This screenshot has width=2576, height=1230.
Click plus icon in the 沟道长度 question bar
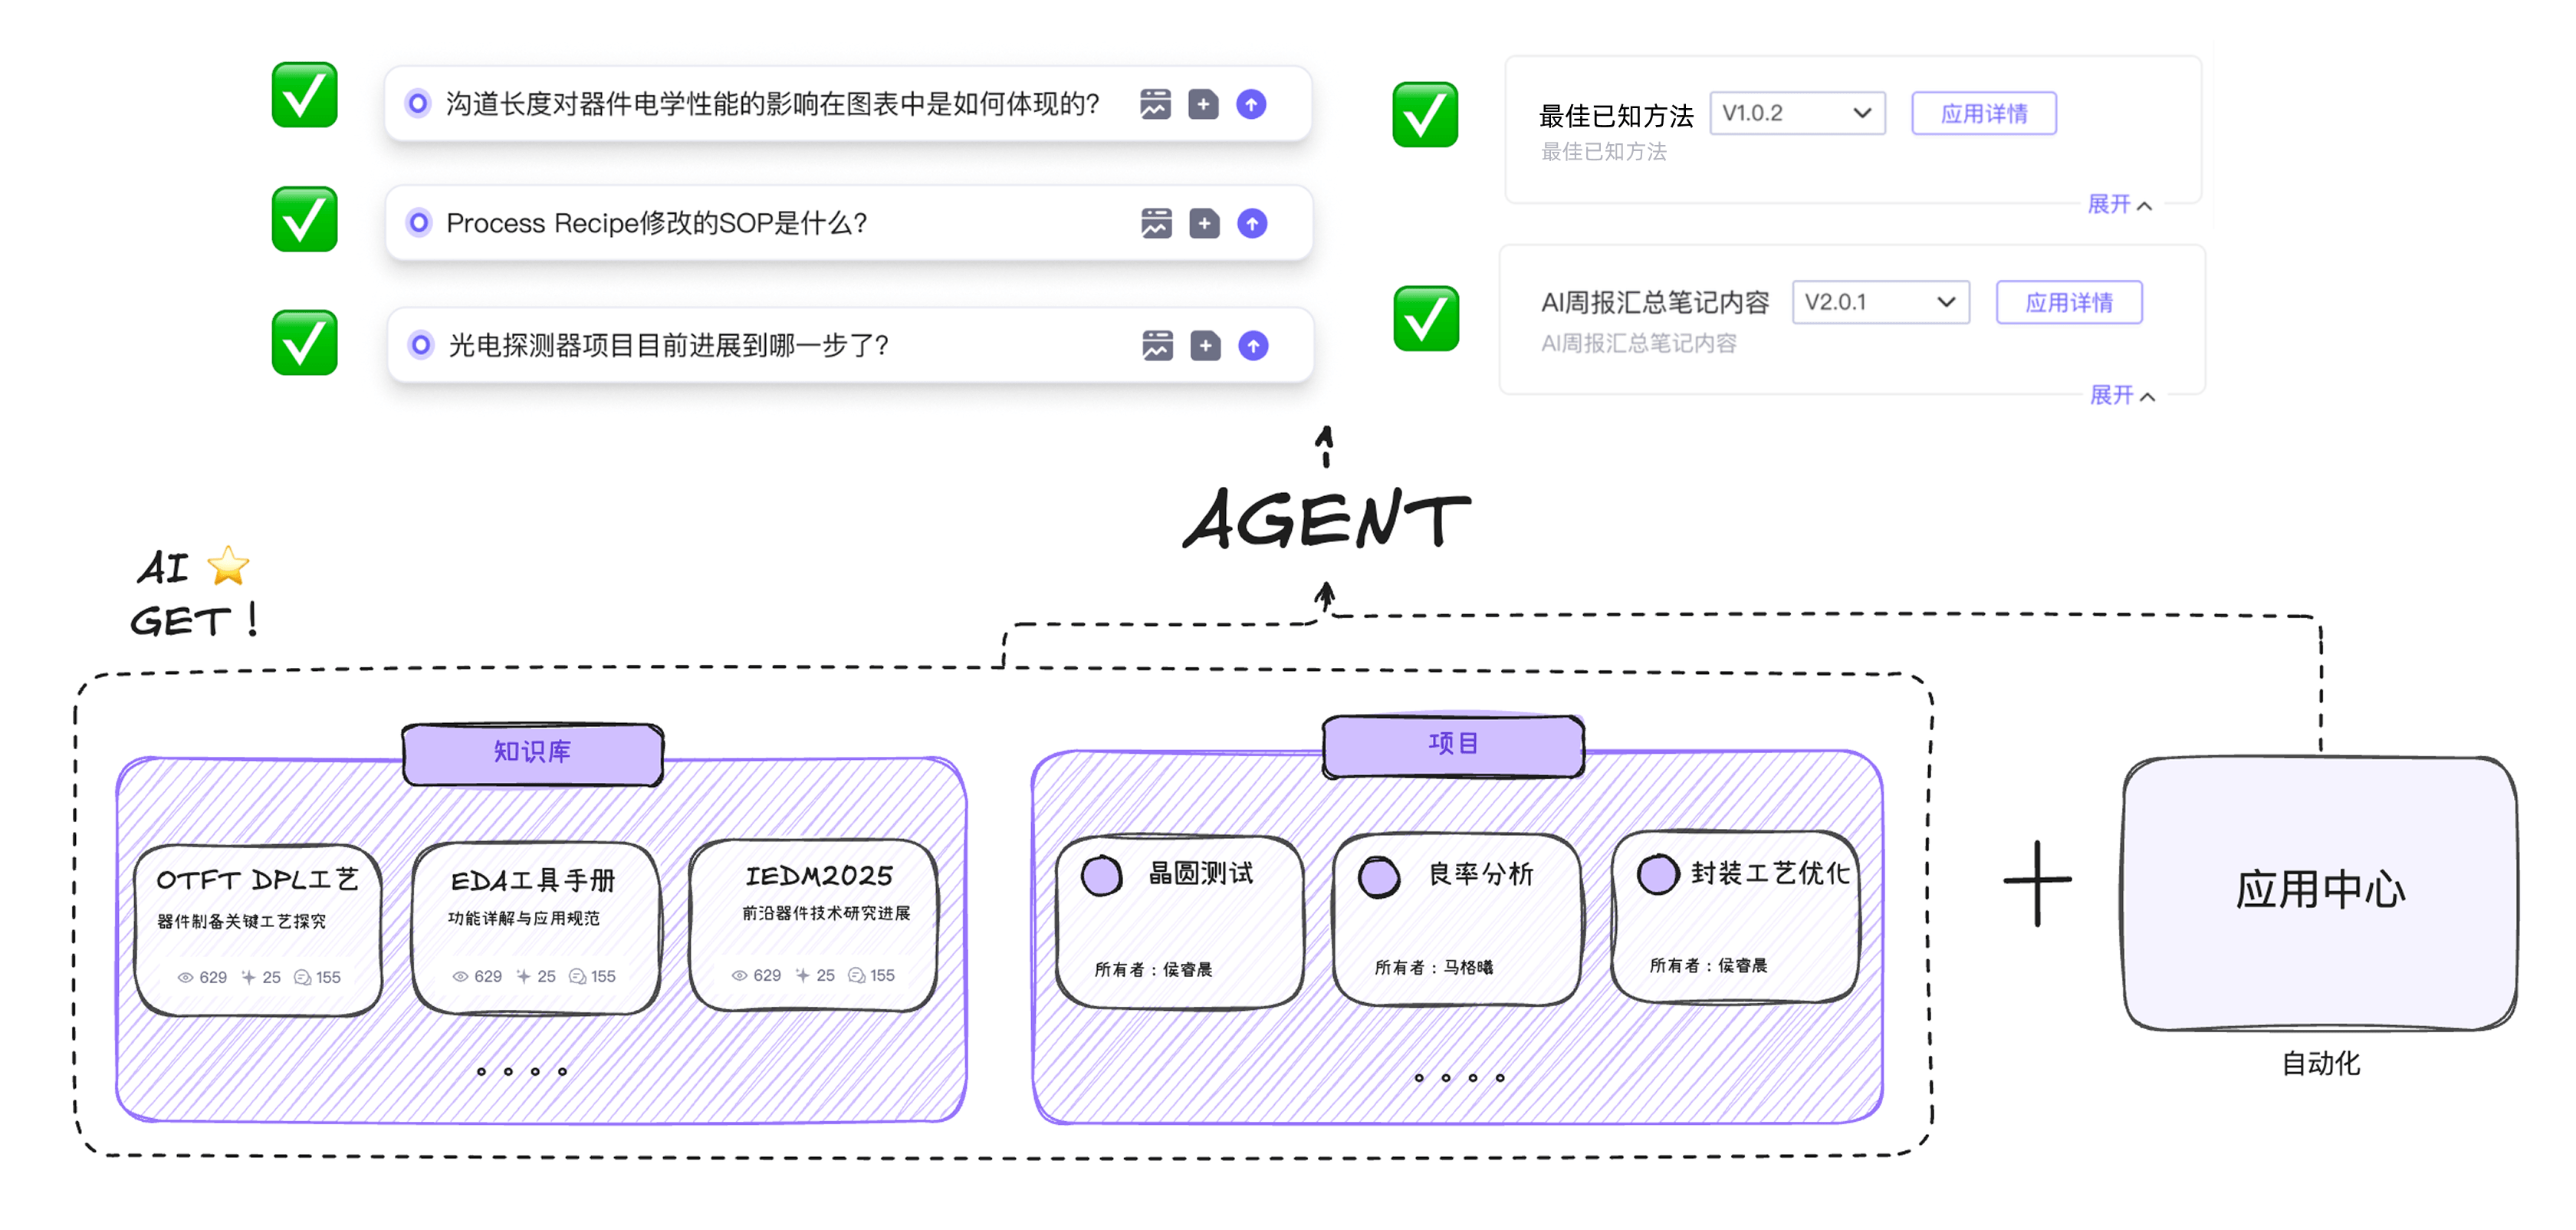coord(1203,104)
